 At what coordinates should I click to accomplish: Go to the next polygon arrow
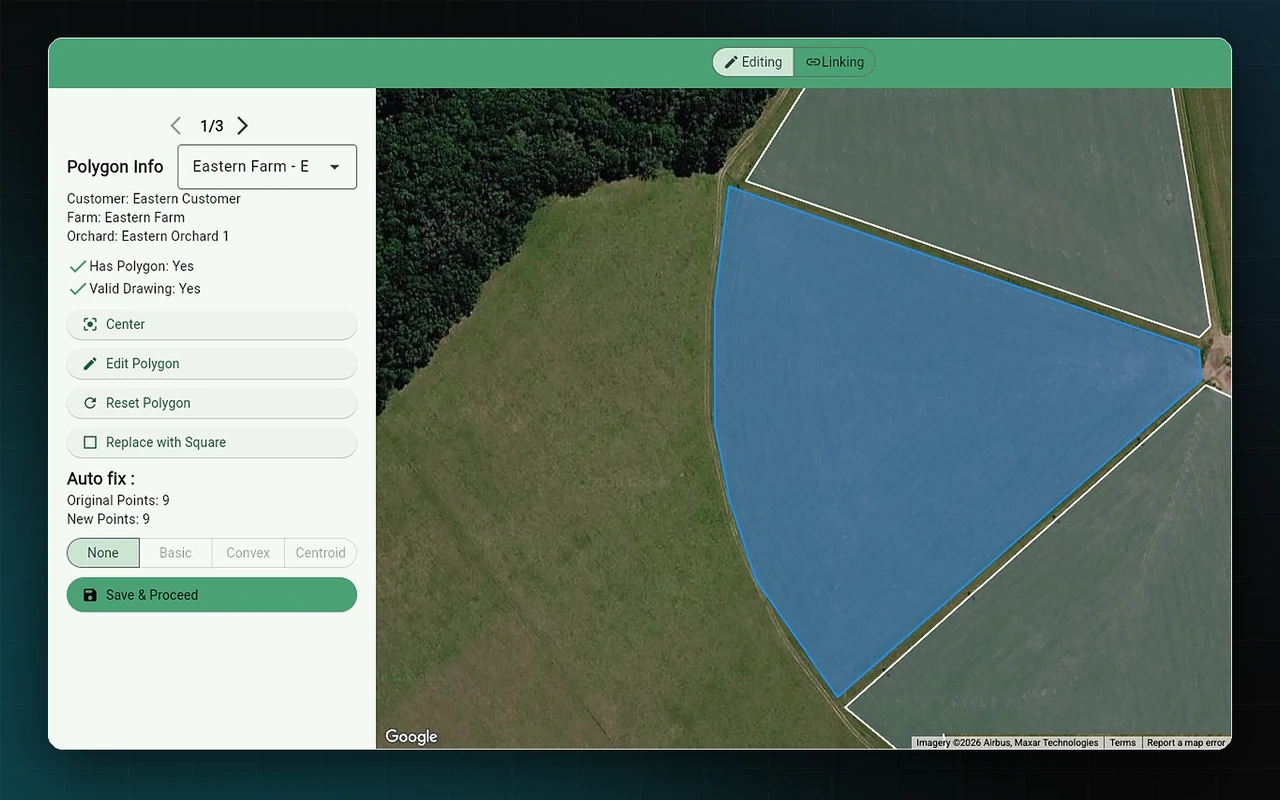point(243,126)
